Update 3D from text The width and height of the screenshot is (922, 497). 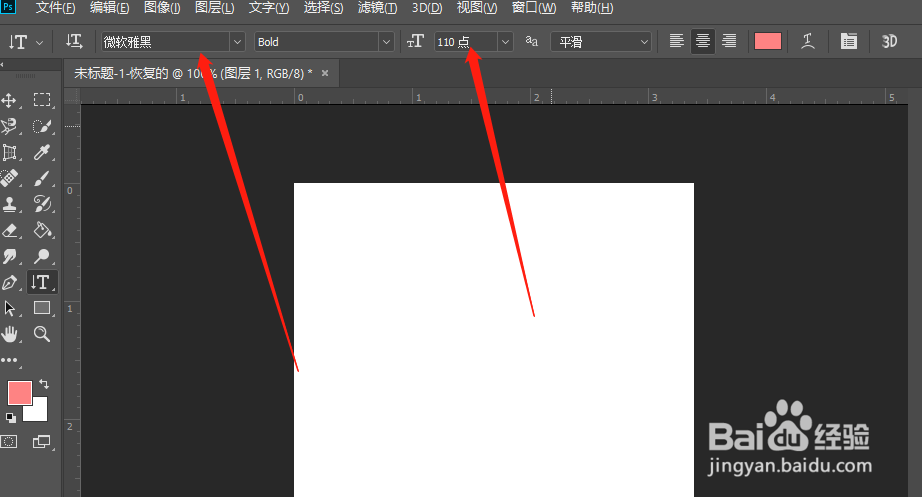[890, 41]
